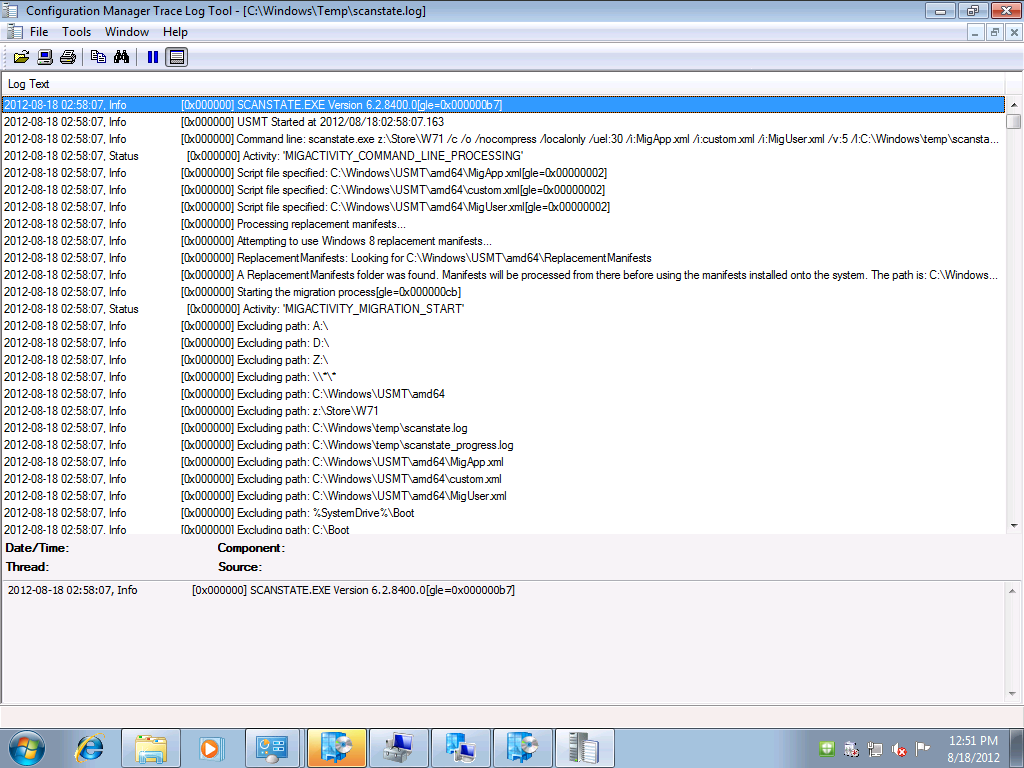This screenshot has width=1024, height=768.
Task: Open the Tools menu
Action: pos(76,31)
